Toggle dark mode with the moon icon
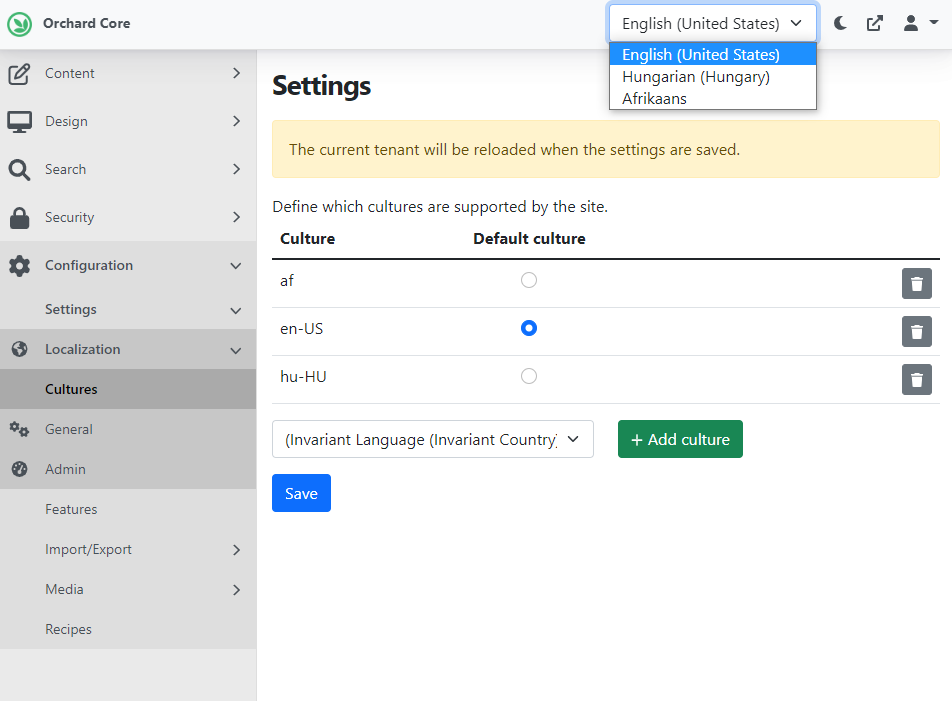The height and width of the screenshot is (701, 952). pos(840,24)
